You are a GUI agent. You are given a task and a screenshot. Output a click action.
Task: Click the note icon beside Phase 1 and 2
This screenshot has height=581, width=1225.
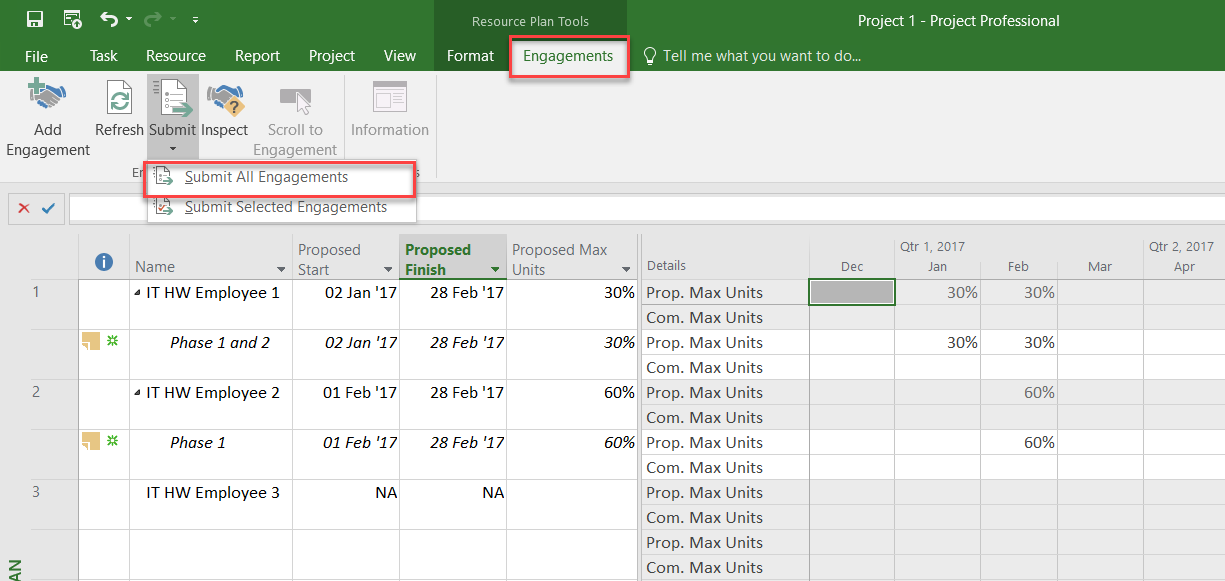91,342
